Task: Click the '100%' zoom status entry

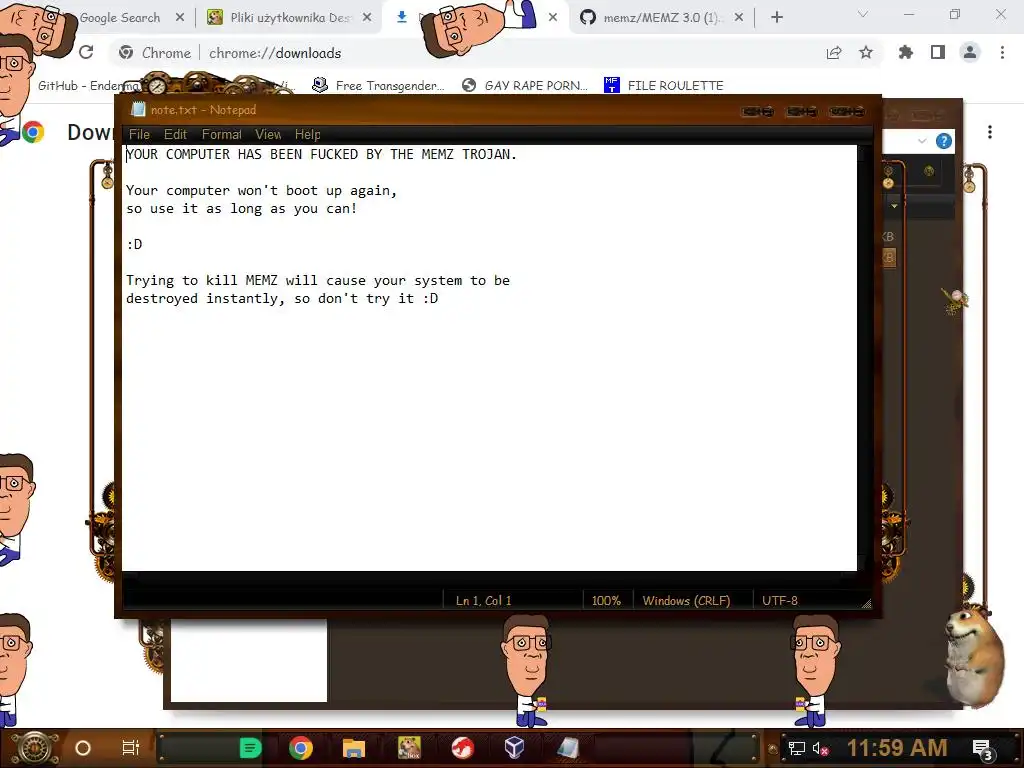Action: (606, 600)
